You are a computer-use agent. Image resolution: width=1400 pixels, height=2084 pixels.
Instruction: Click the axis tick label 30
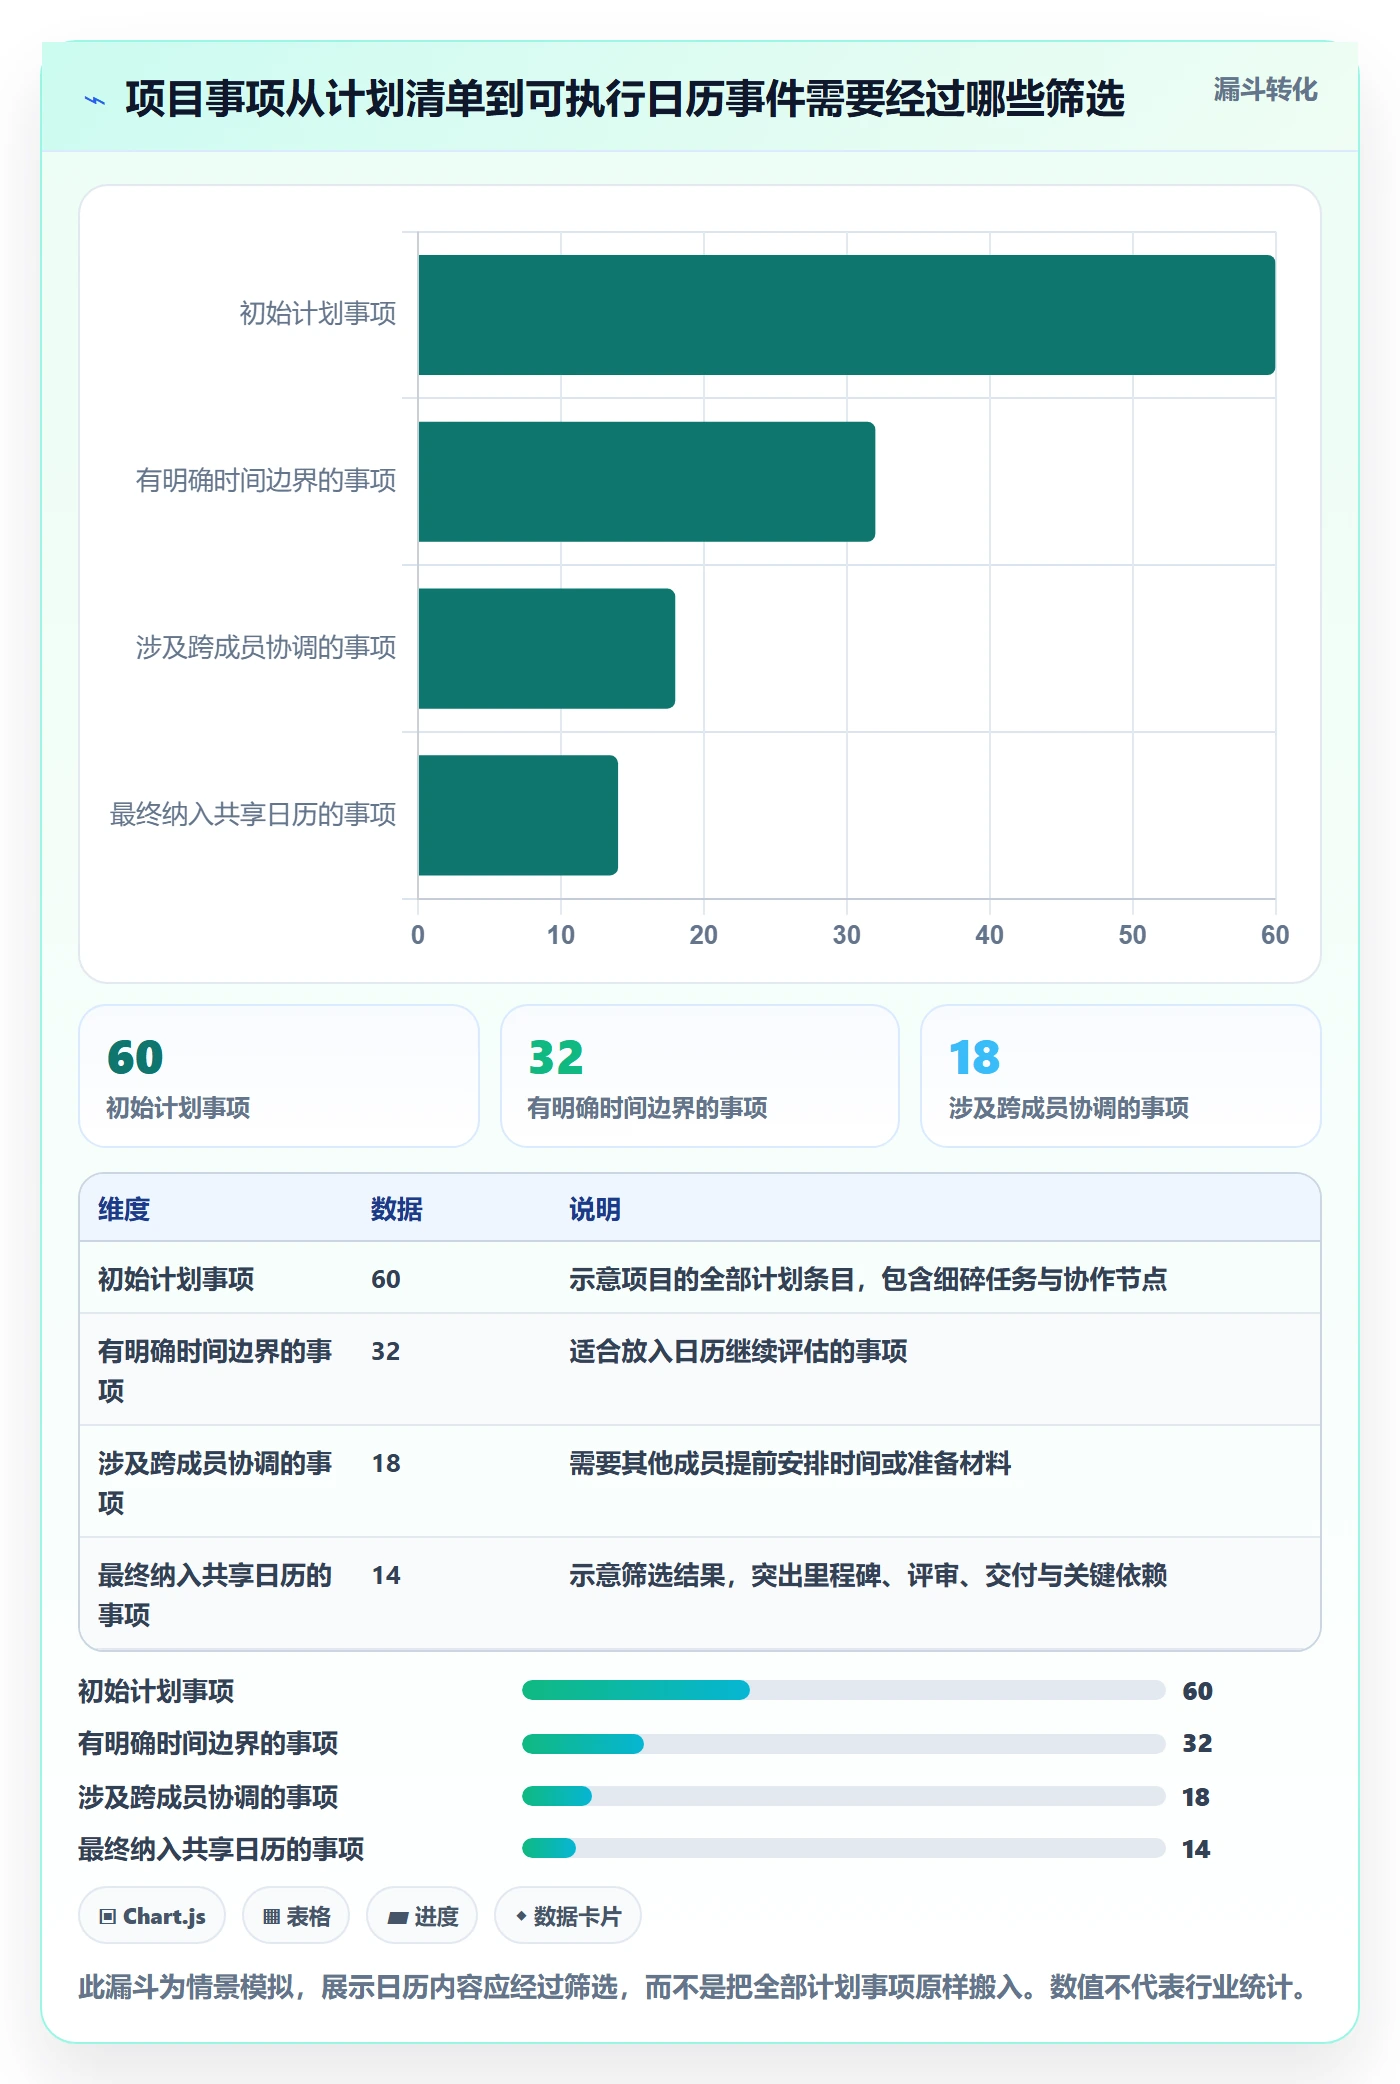(x=846, y=935)
